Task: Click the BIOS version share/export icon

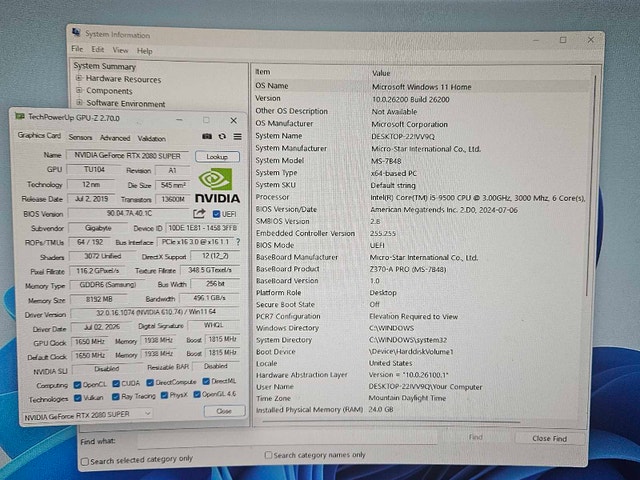Action: (x=199, y=213)
